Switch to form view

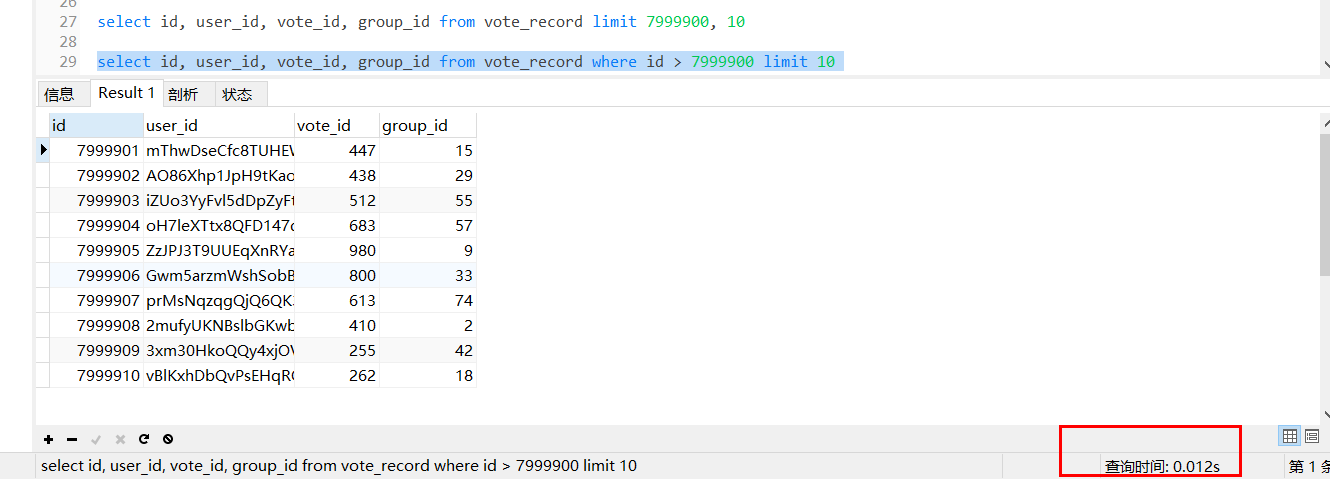[1312, 436]
